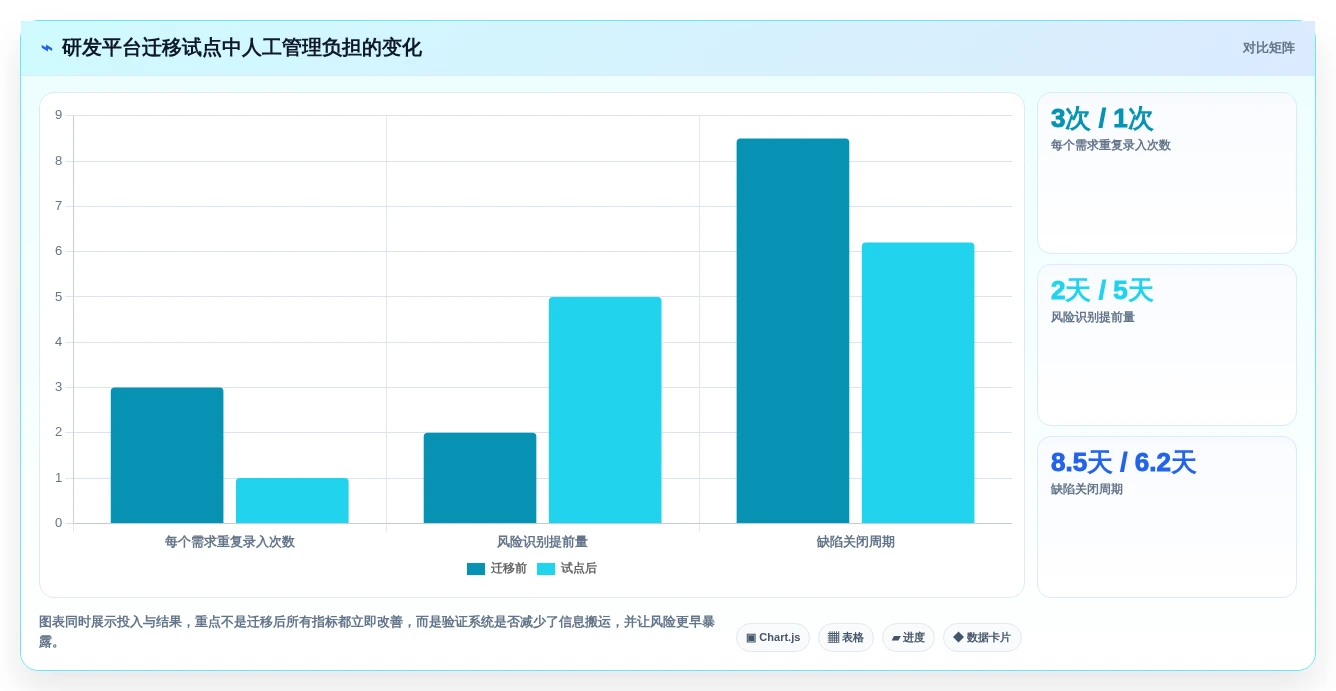The width and height of the screenshot is (1336, 691).
Task: Click the 迁移前 bar for 缺陷关闭周期
Action: point(793,331)
